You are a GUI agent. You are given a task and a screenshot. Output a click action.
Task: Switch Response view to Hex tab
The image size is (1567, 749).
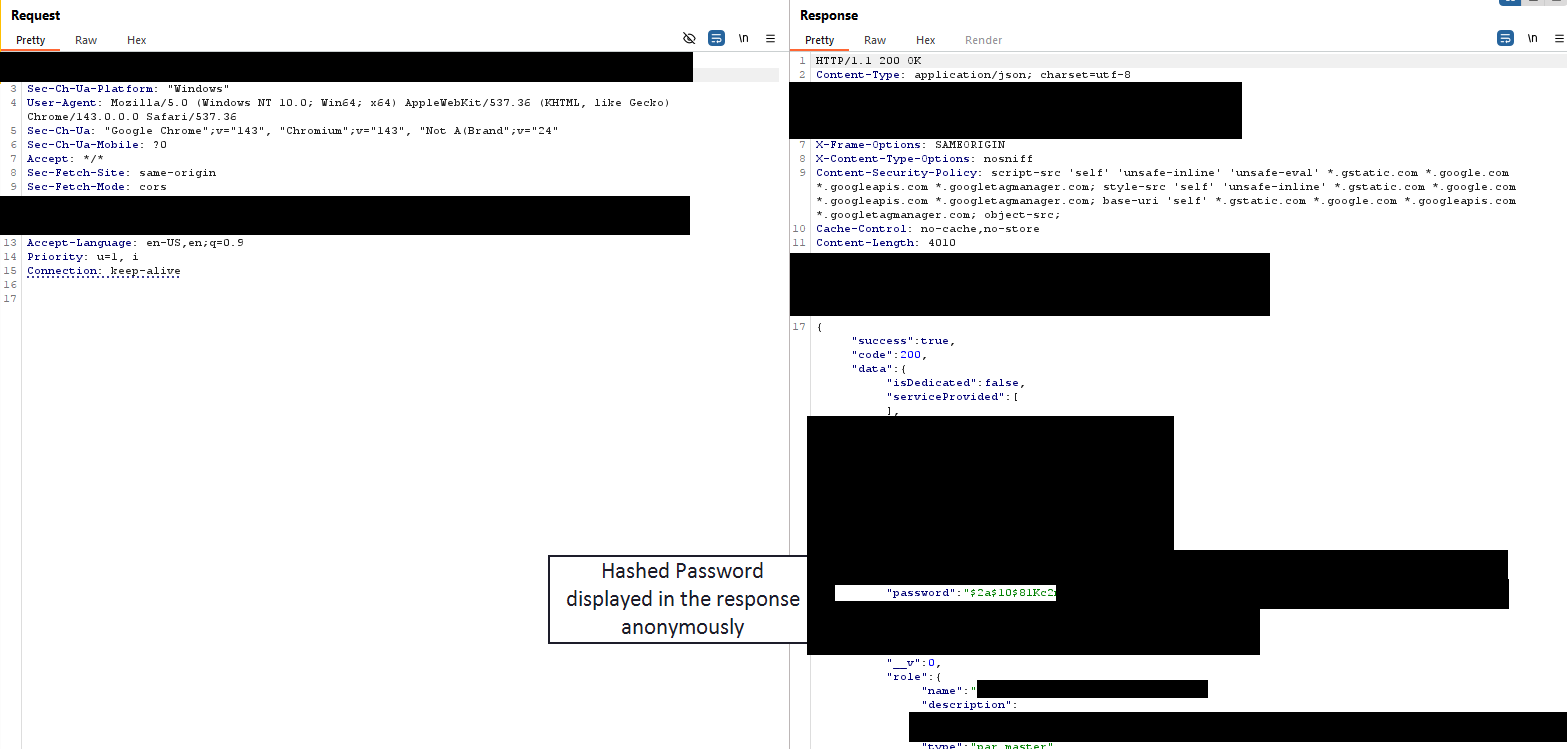926,40
